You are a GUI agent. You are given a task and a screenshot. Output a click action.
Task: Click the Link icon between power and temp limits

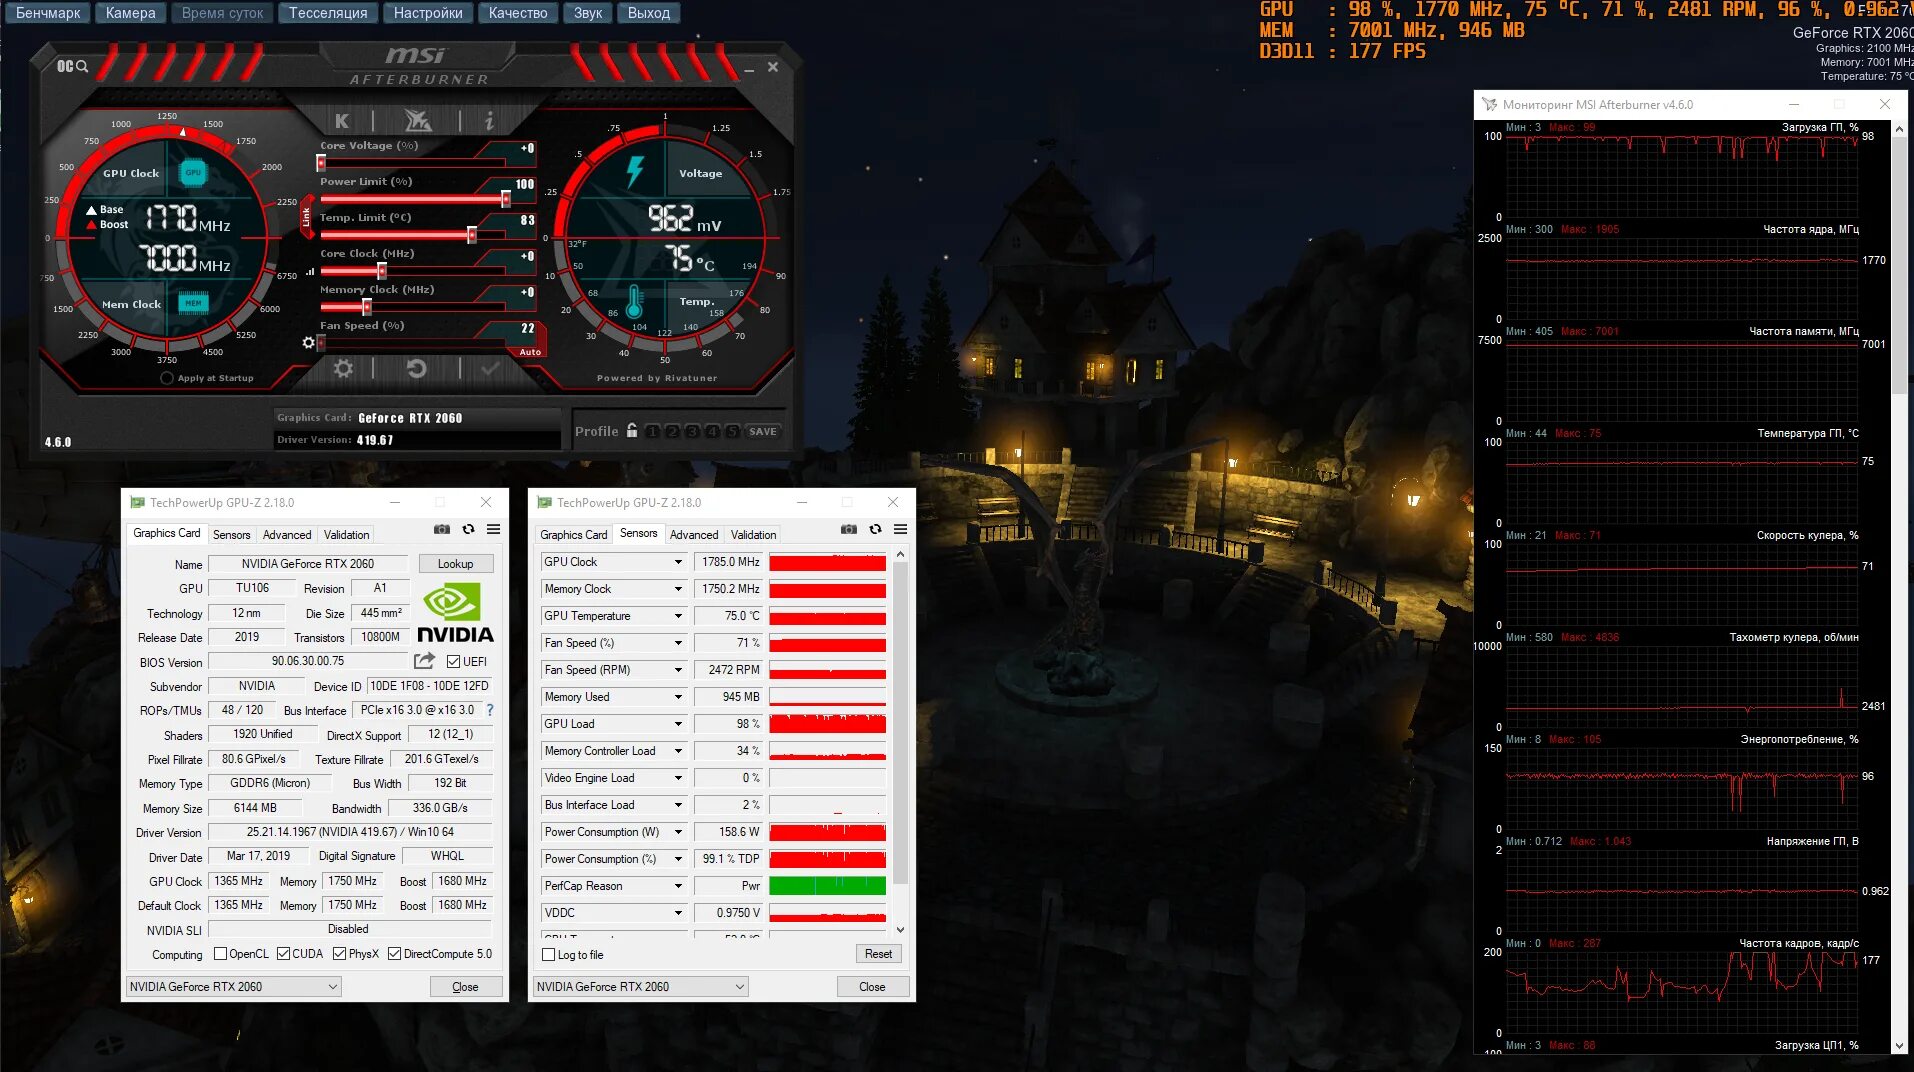(307, 218)
